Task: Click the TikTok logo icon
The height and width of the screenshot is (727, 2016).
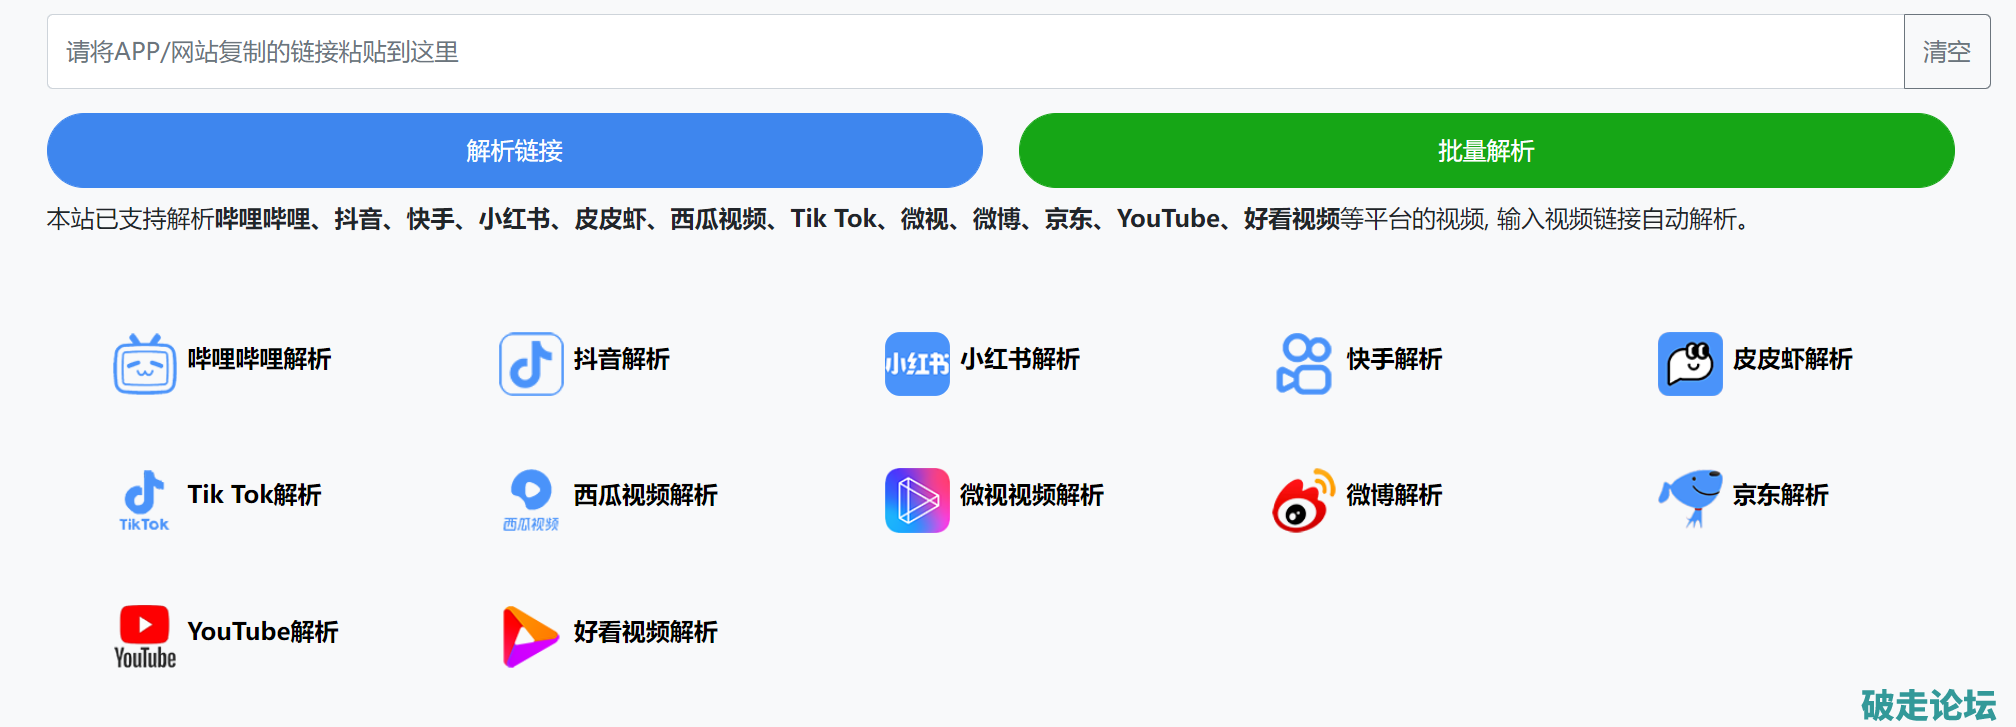Action: [145, 500]
